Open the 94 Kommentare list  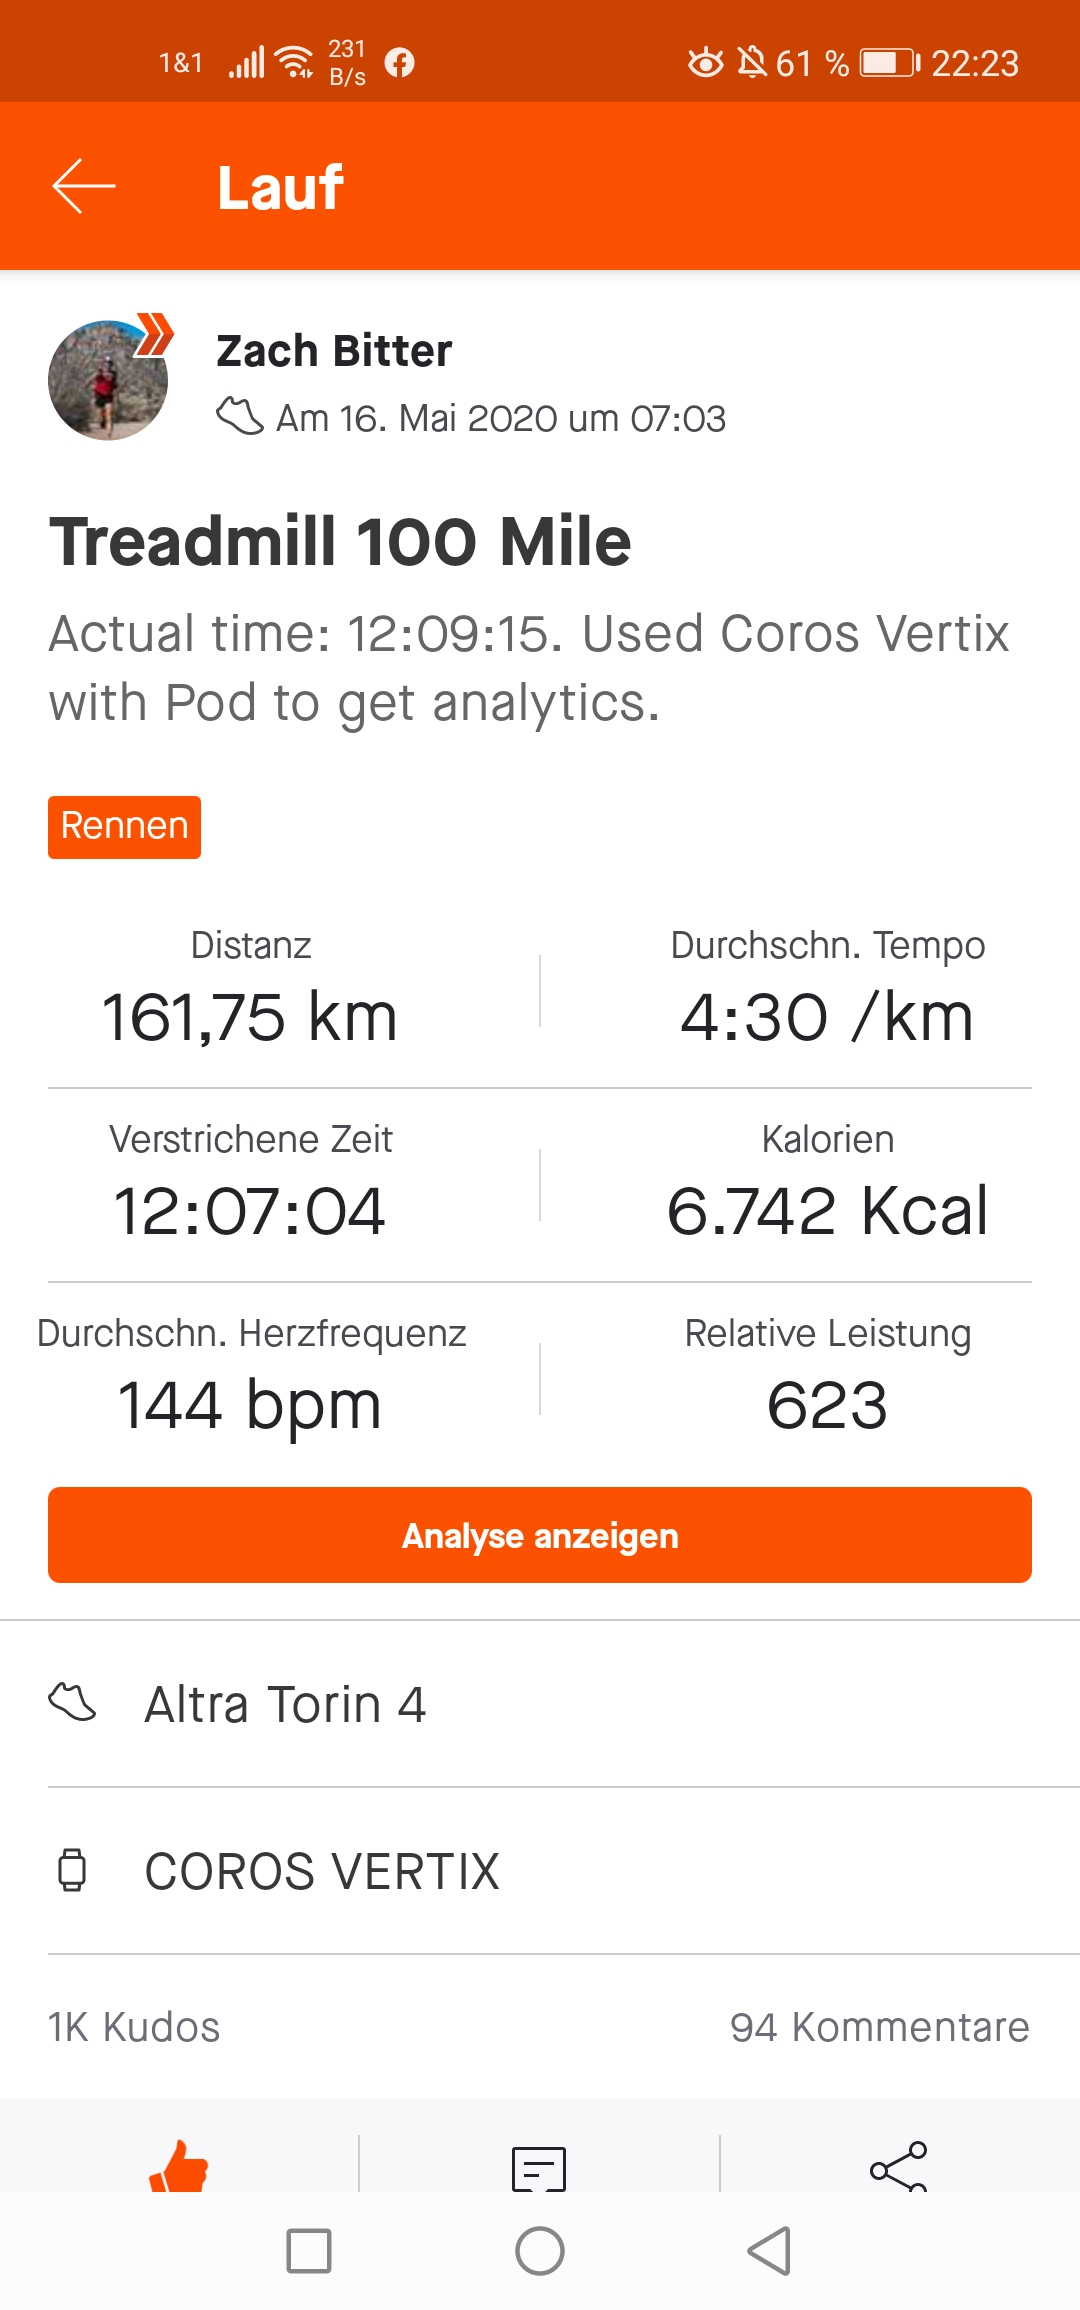879,2027
